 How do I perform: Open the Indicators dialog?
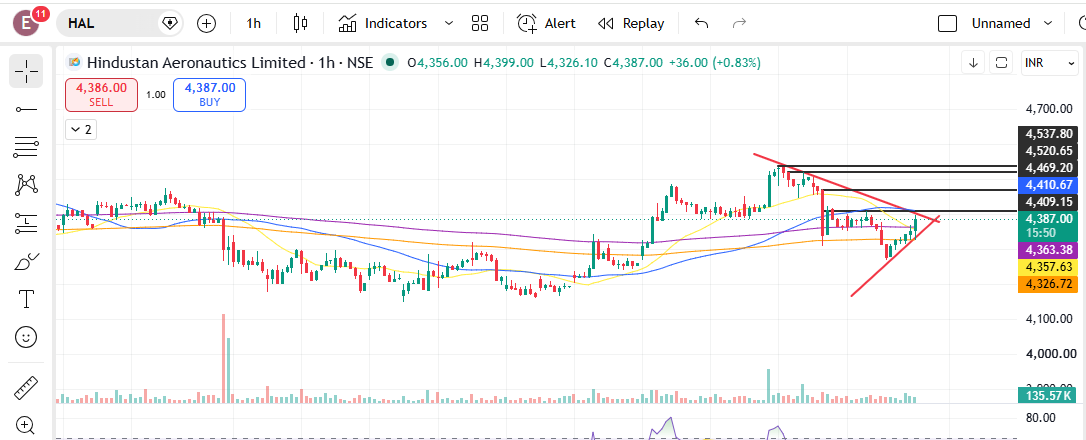click(382, 24)
